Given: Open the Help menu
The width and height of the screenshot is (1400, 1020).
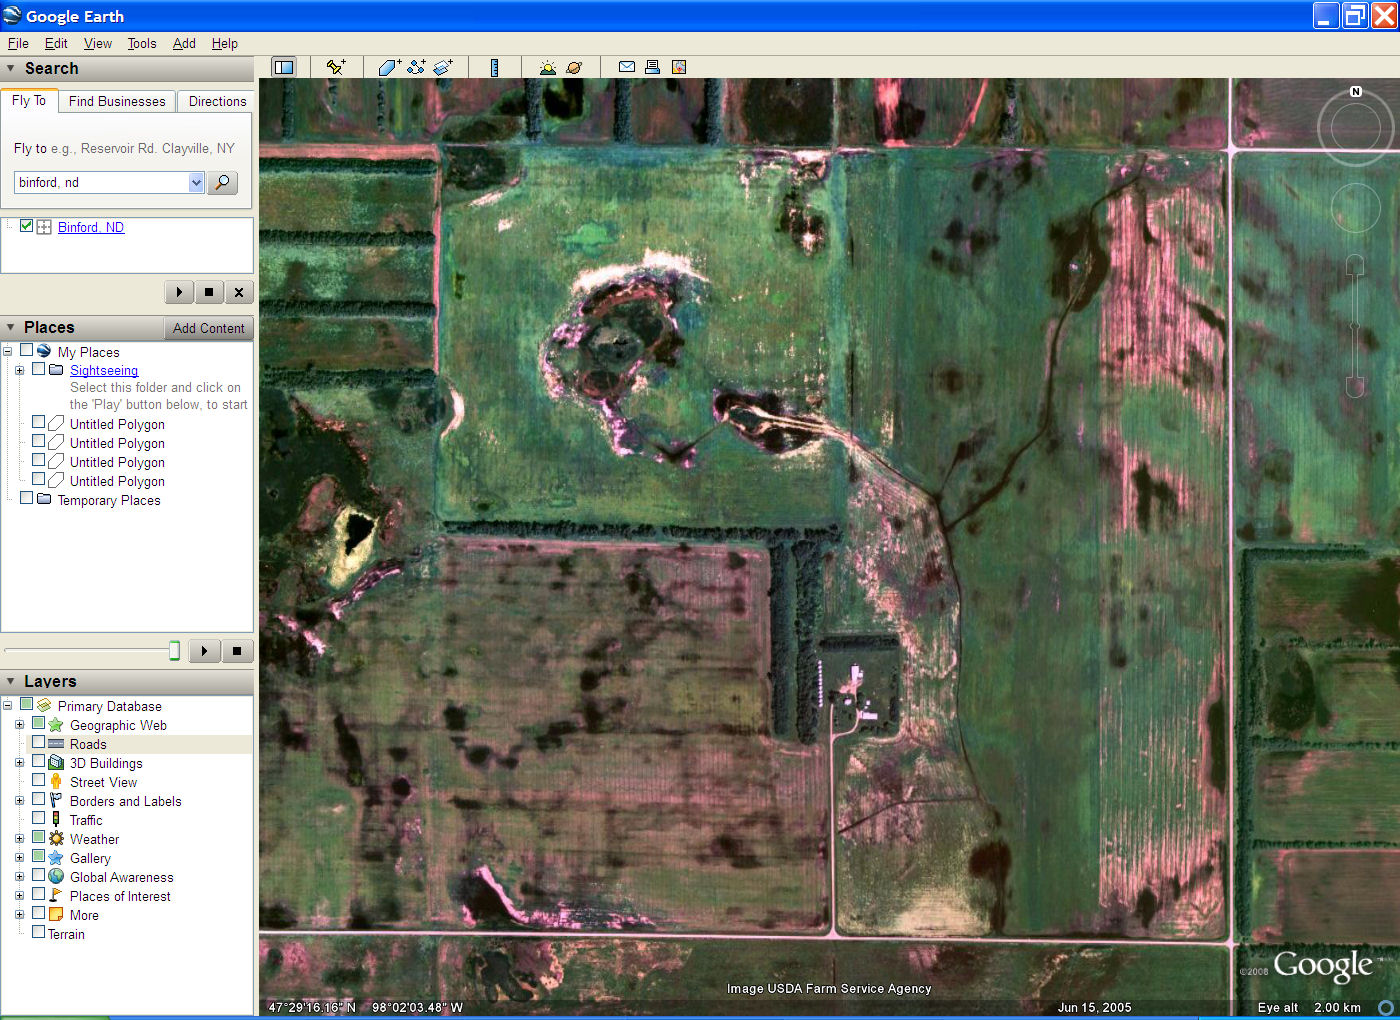Looking at the screenshot, I should click(x=225, y=43).
